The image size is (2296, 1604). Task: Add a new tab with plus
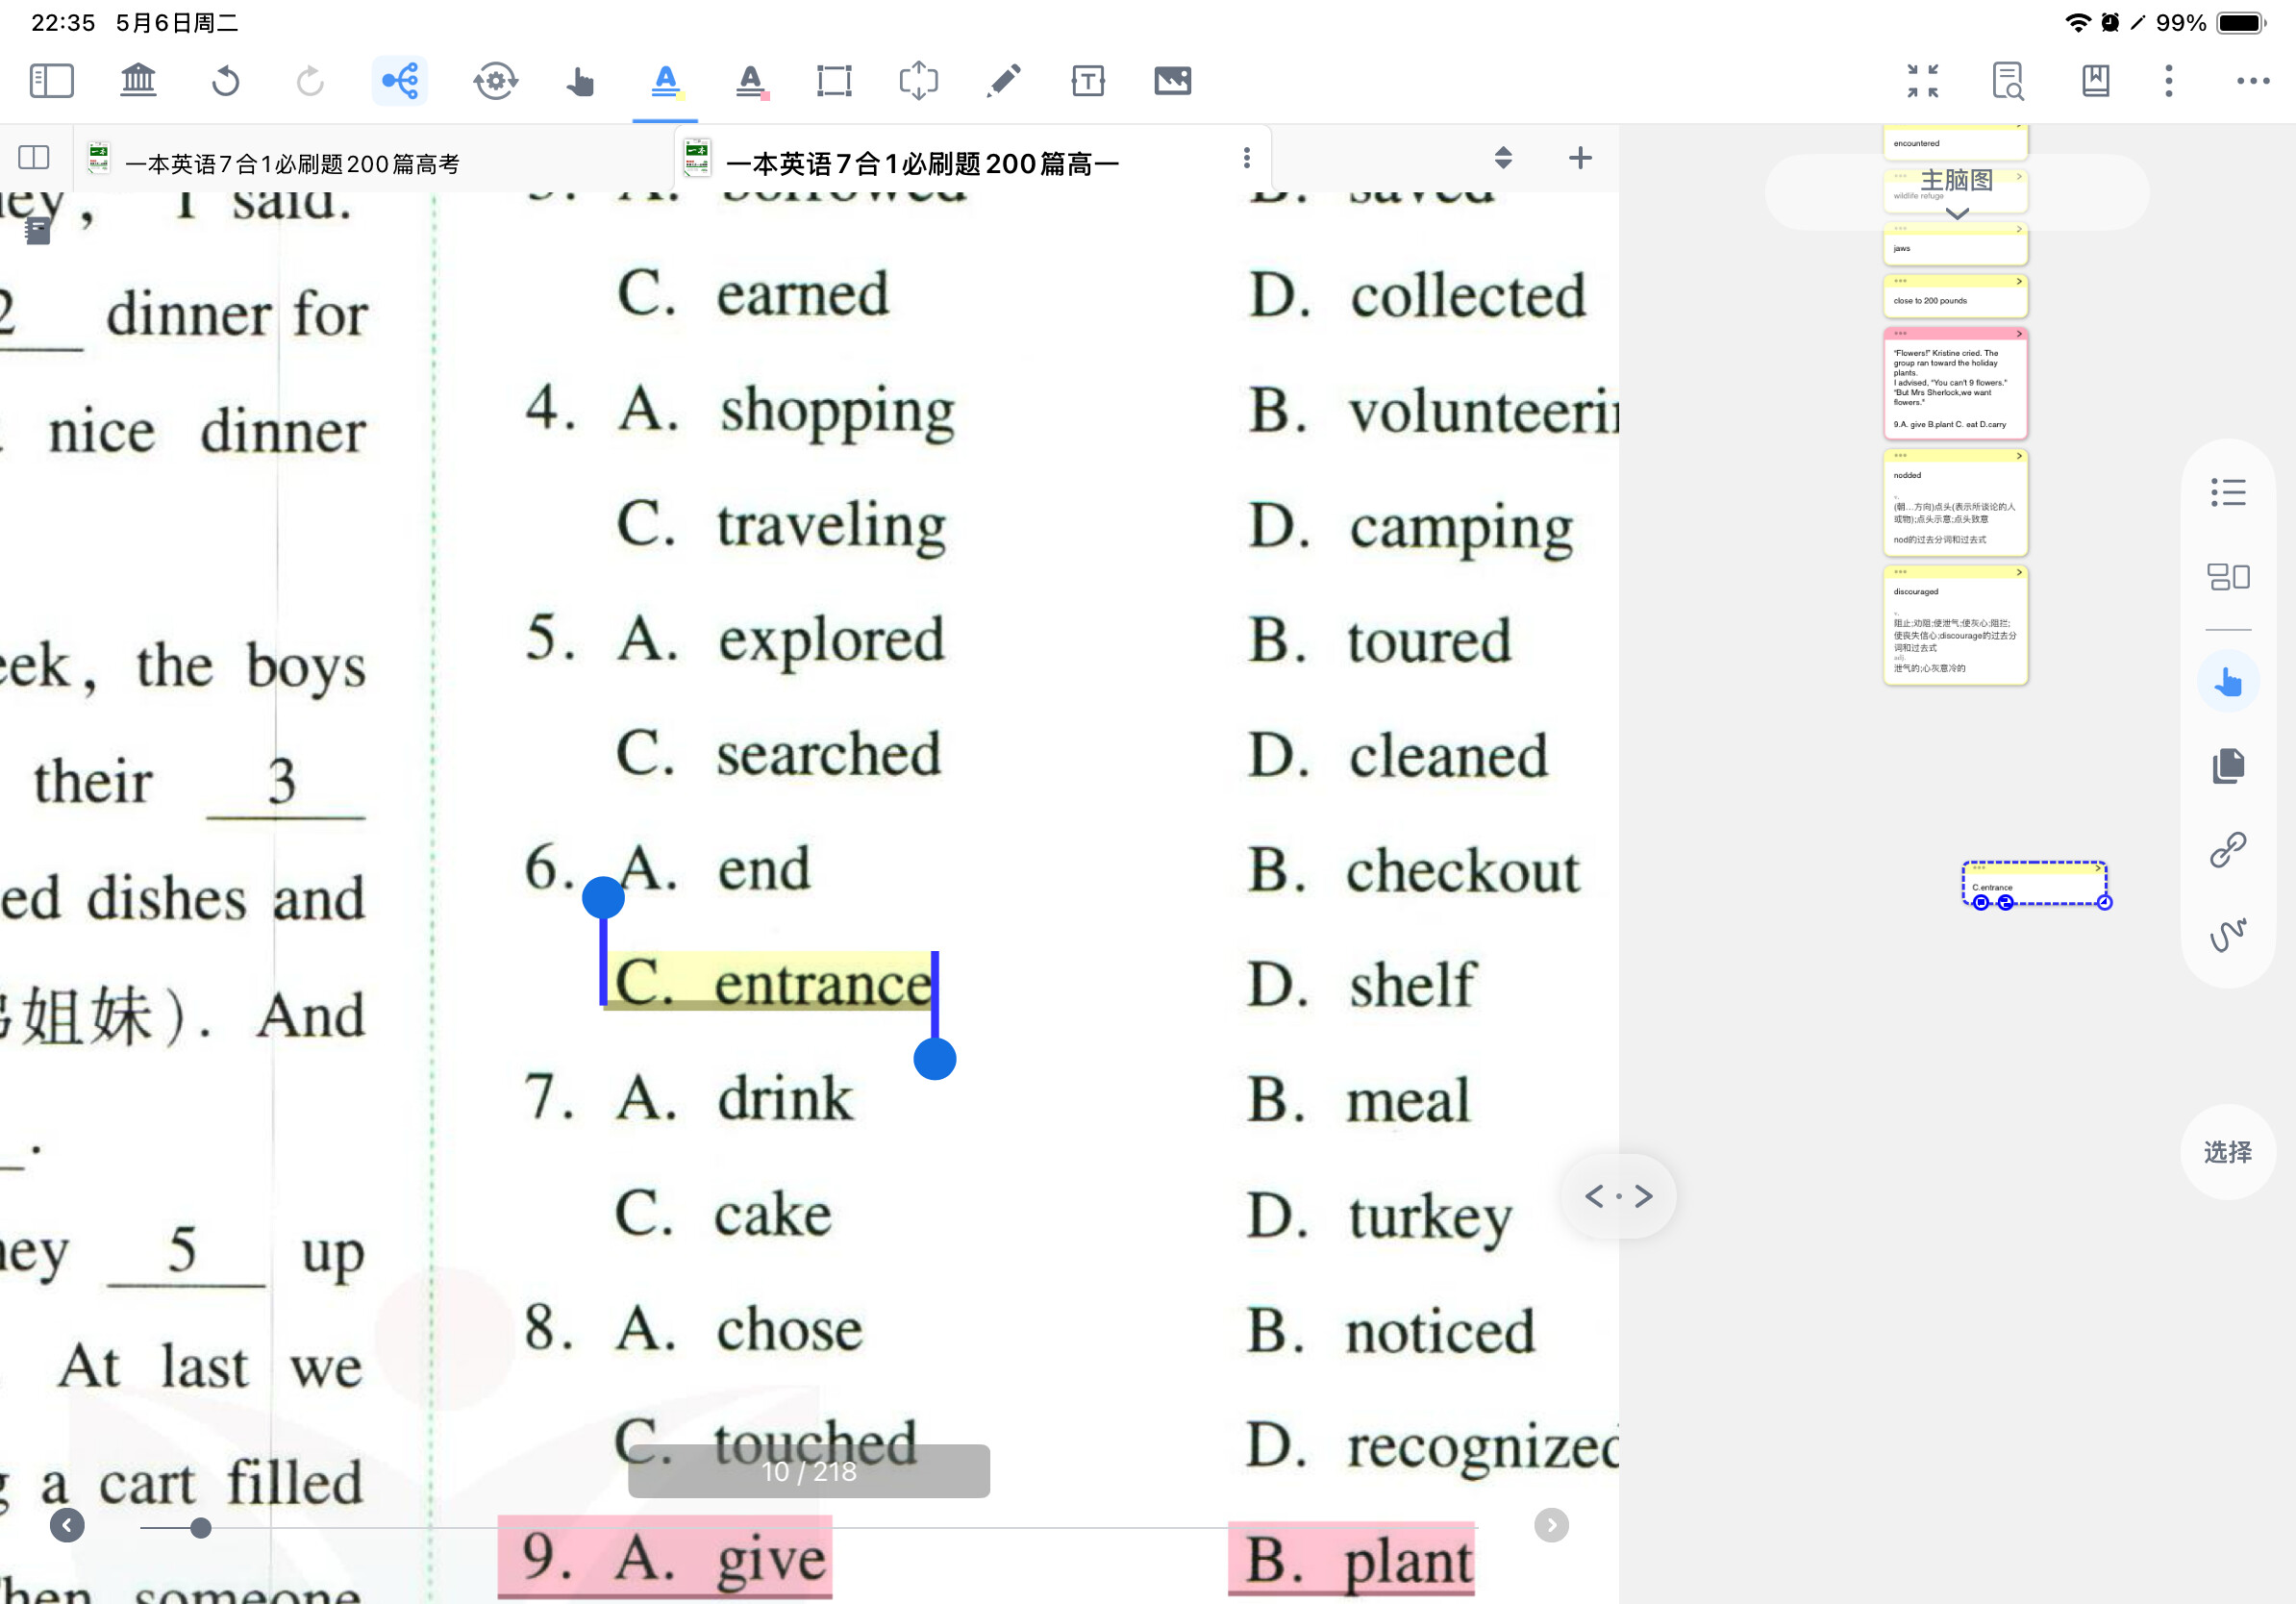pyautogui.click(x=1580, y=158)
